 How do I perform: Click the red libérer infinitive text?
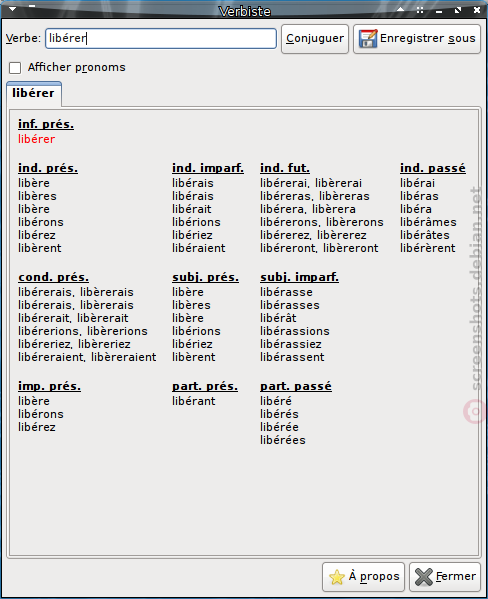tap(37, 139)
